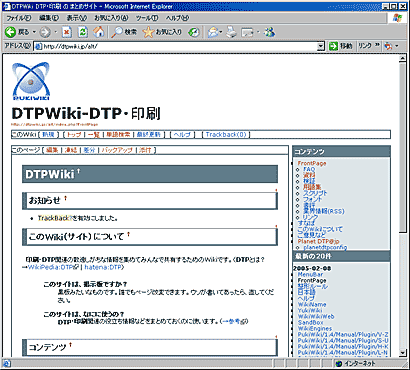
Task: Click the dagger anchor beside the お知らせ heading
Action: click(x=65, y=198)
